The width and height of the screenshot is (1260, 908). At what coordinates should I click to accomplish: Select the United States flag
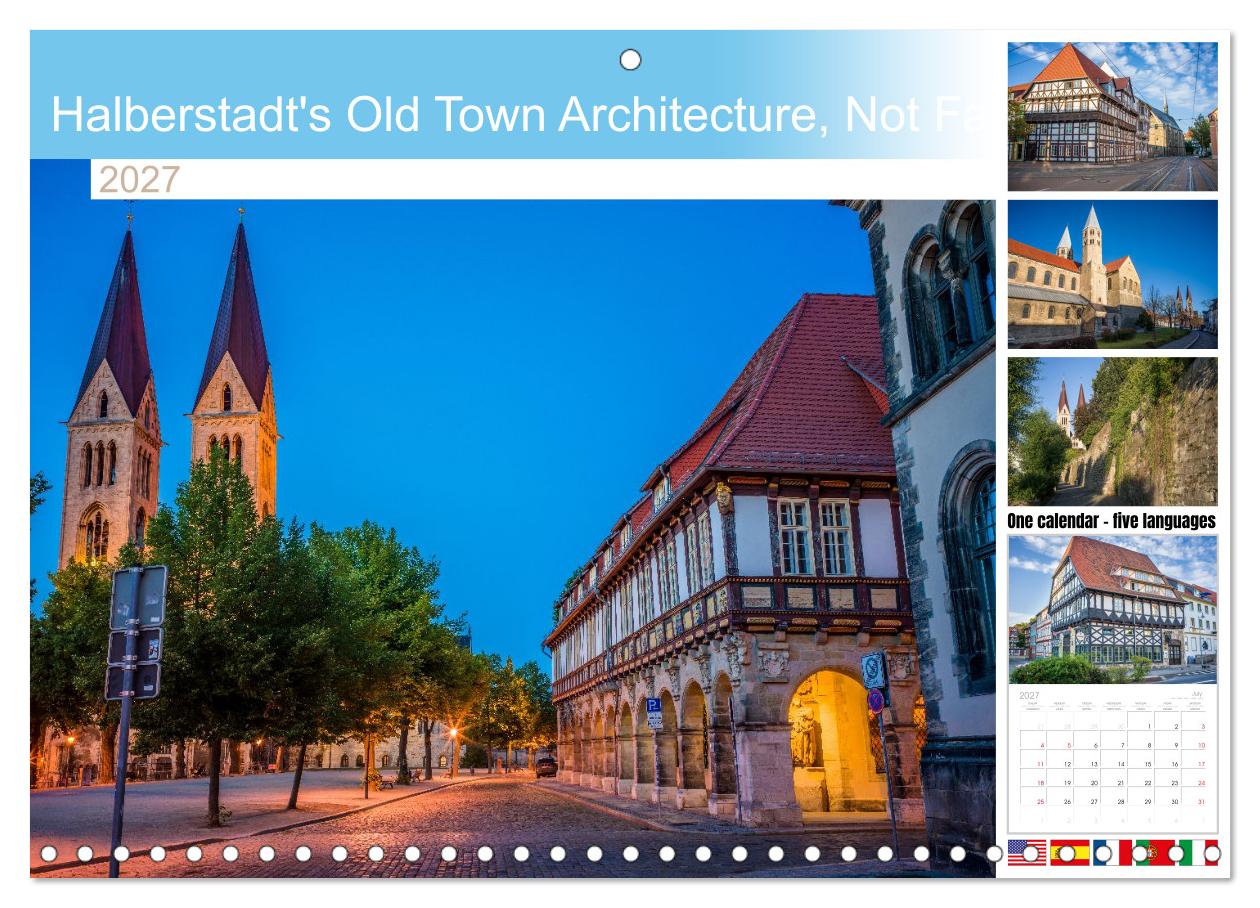(x=1027, y=853)
